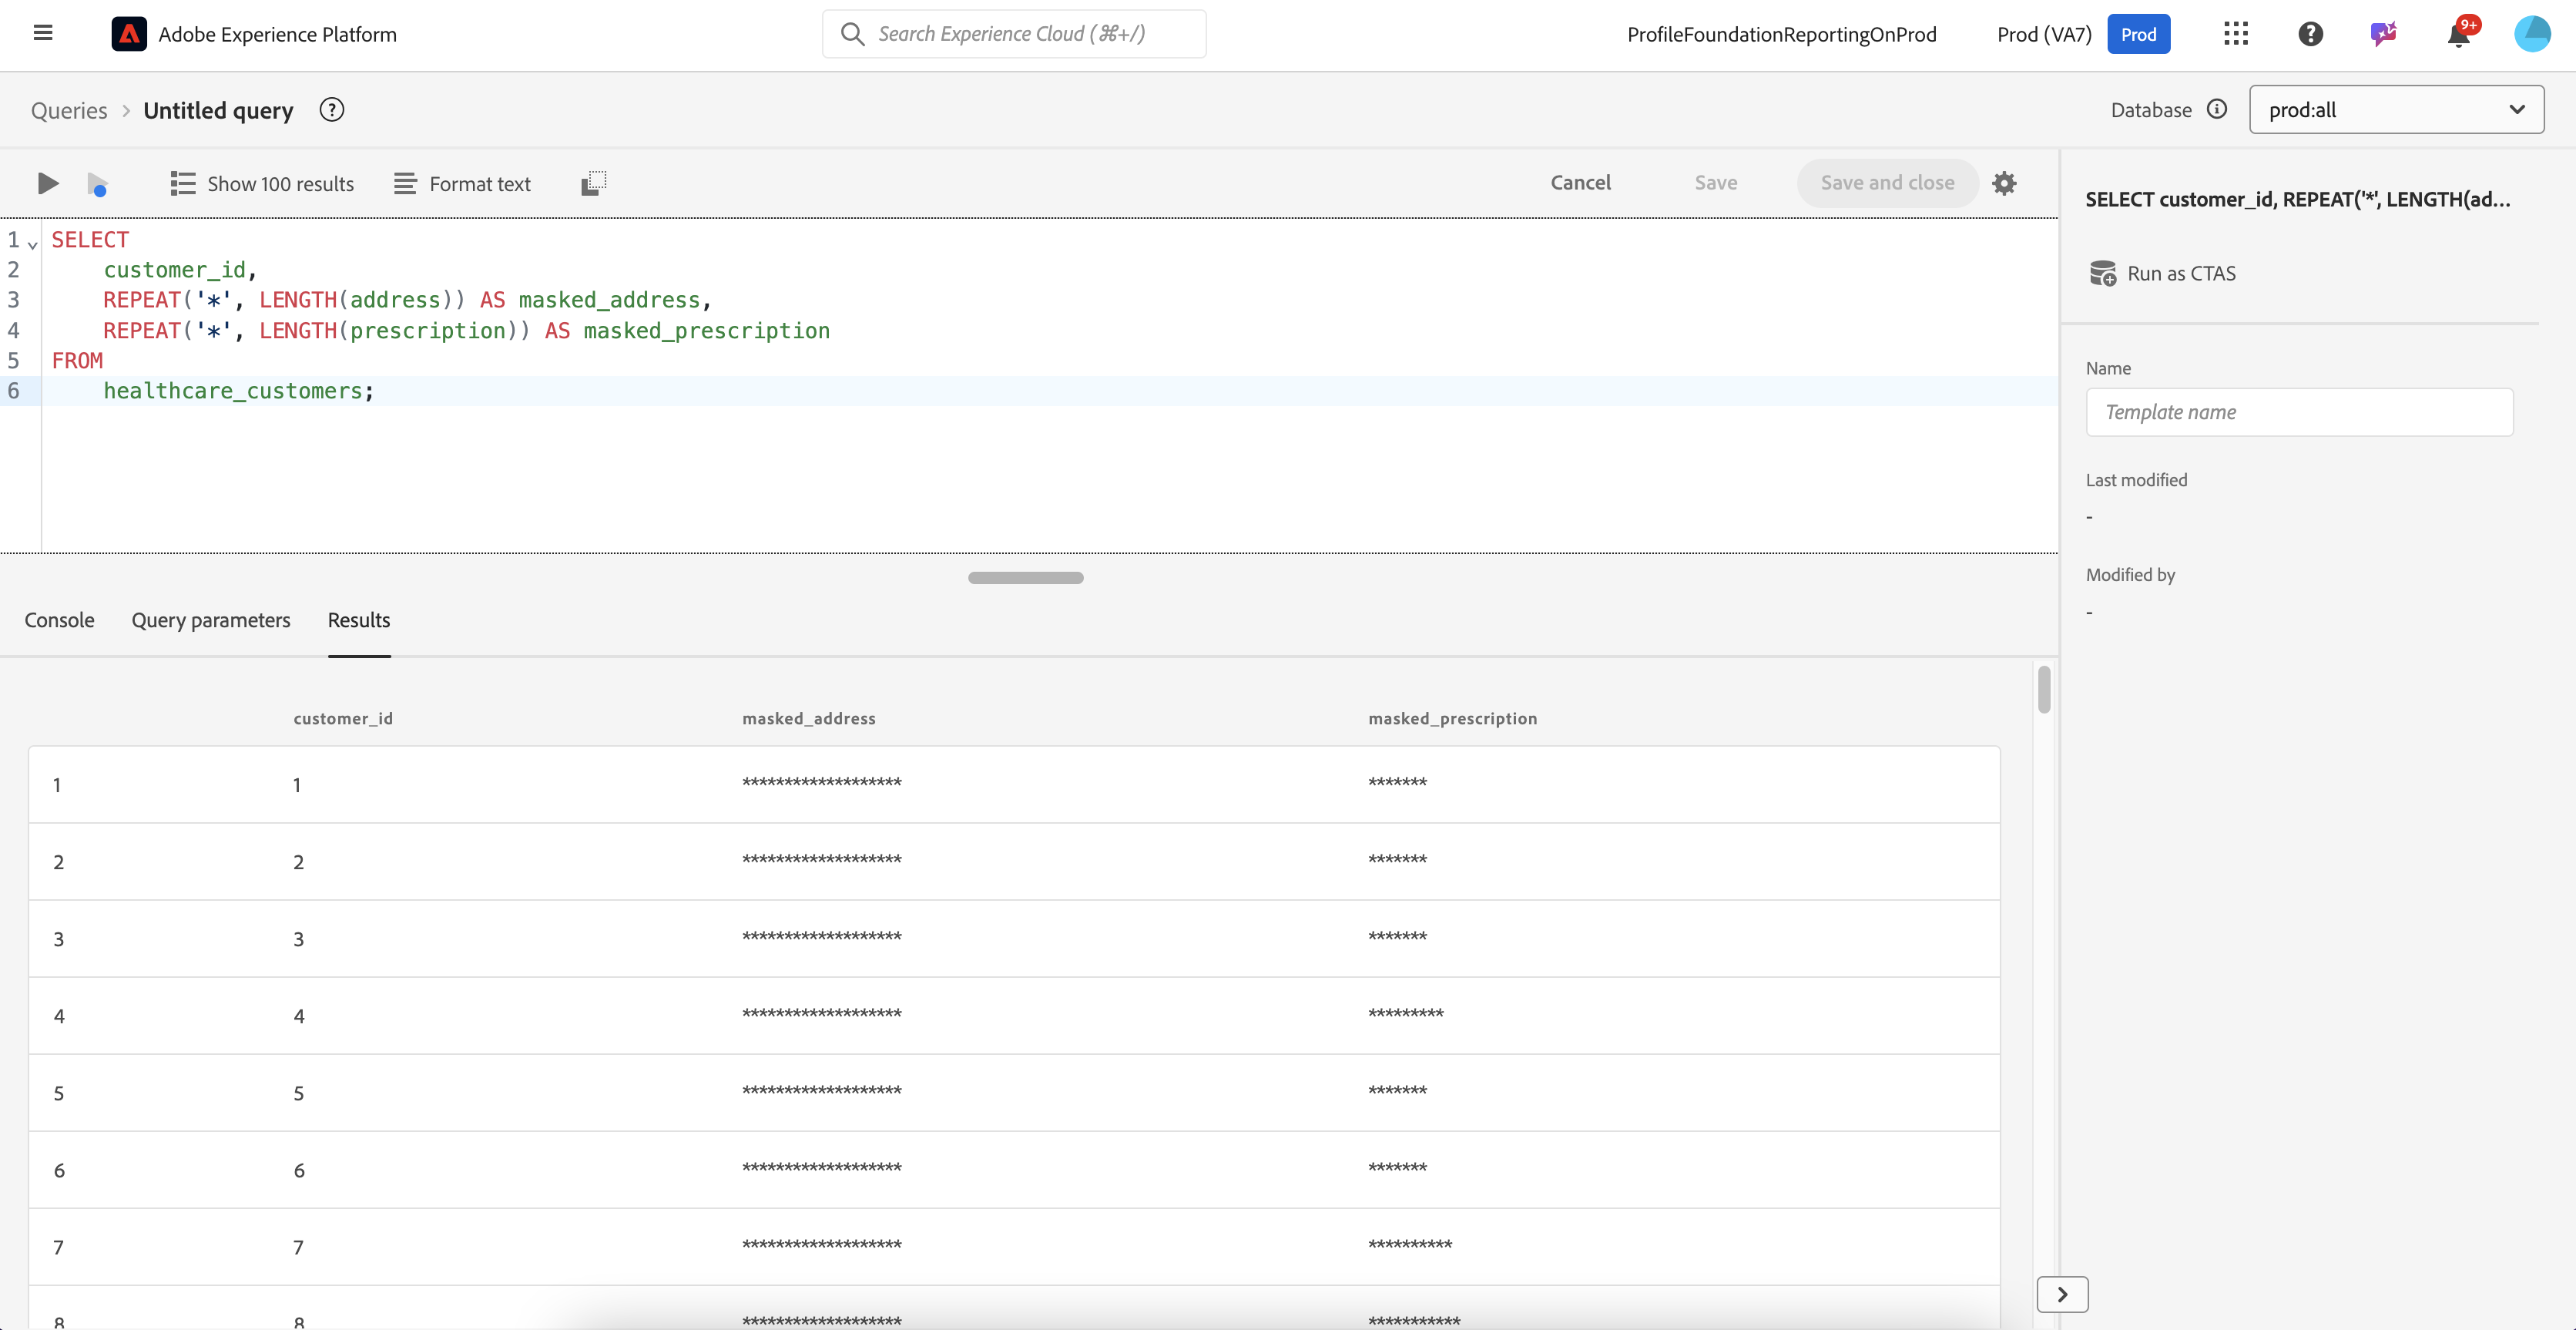Open notifications bell icon
This screenshot has height=1330, width=2576.
[x=2458, y=34]
